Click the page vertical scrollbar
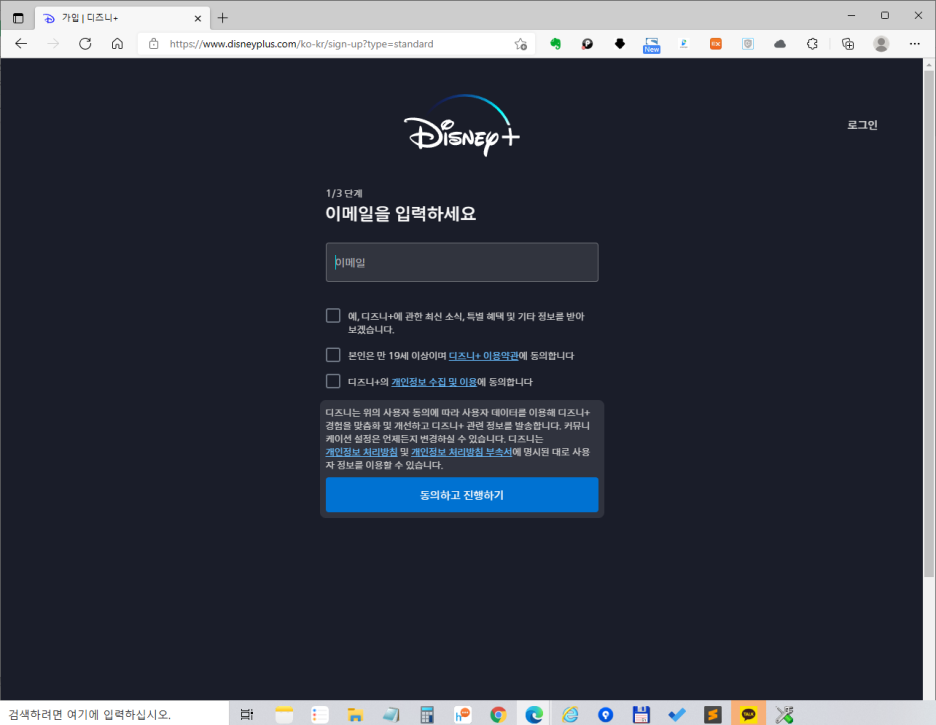936x725 pixels. (x=929, y=322)
